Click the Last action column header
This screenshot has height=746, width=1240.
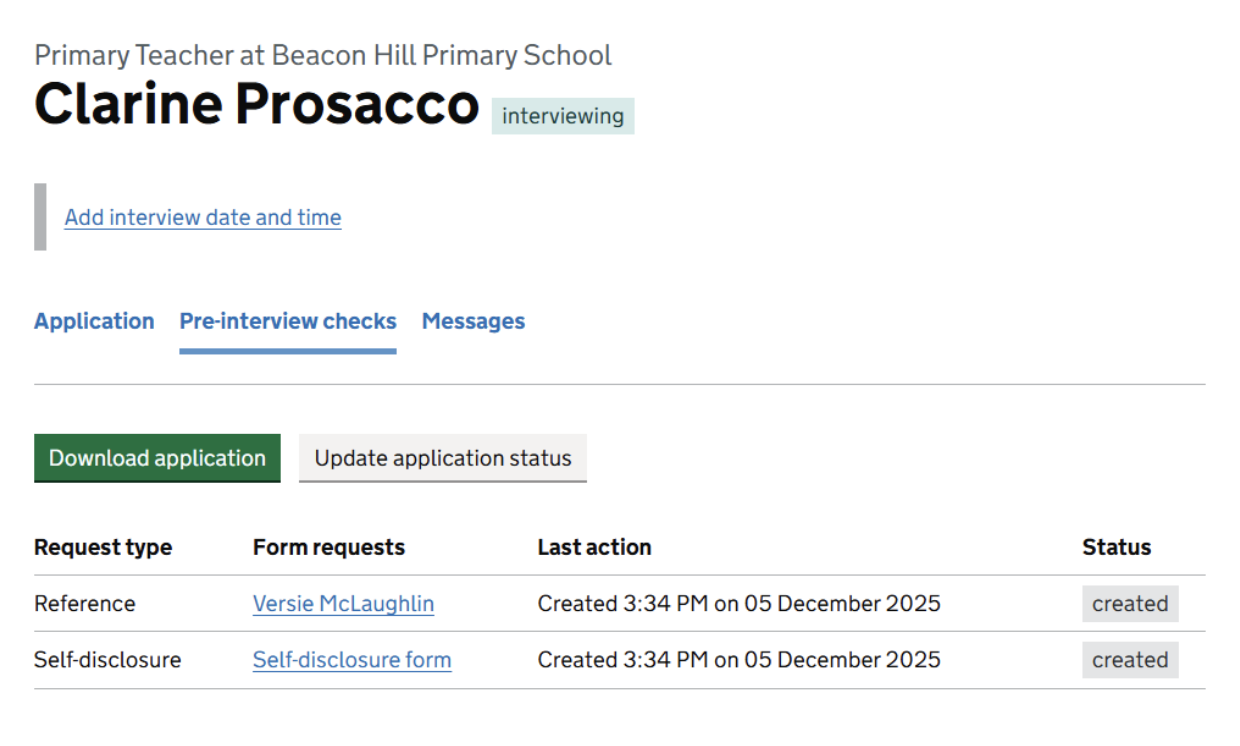click(594, 548)
